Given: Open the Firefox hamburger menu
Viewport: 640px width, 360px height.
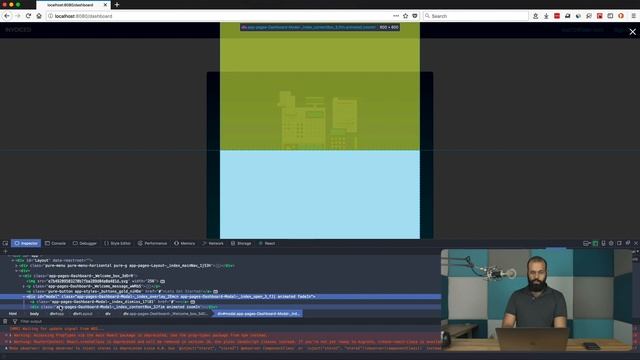Looking at the screenshot, I should 633,16.
